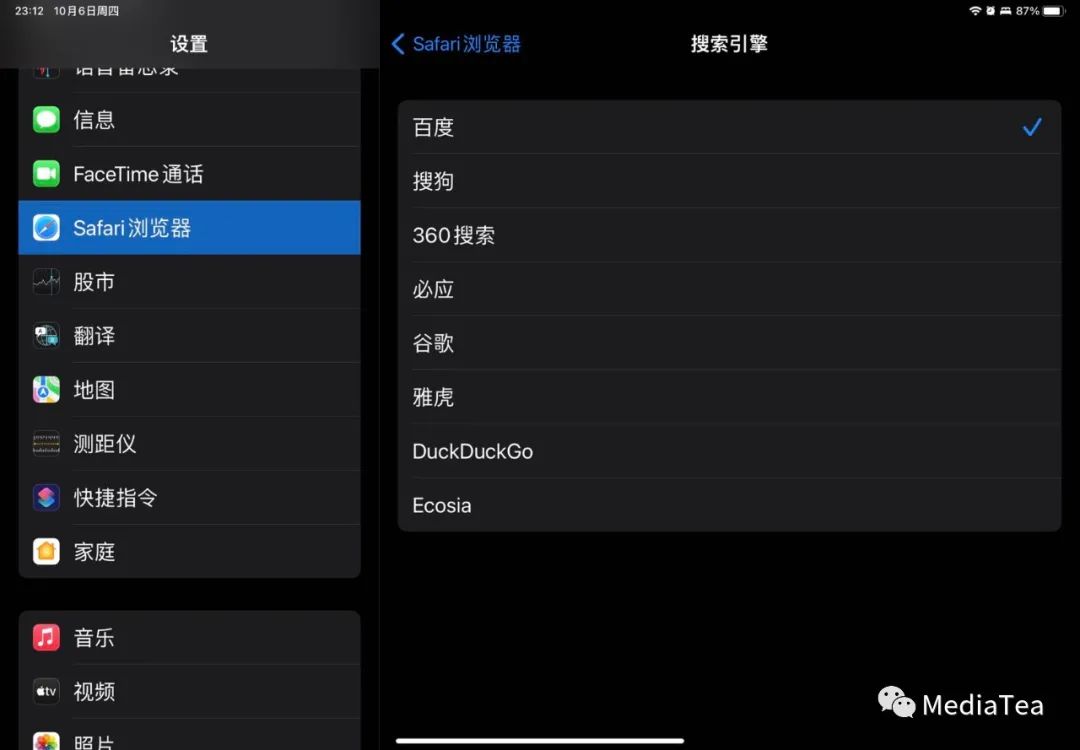The width and height of the screenshot is (1080, 750).
Task: Open FaceTime通话 settings in sidebar
Action: [x=189, y=174]
